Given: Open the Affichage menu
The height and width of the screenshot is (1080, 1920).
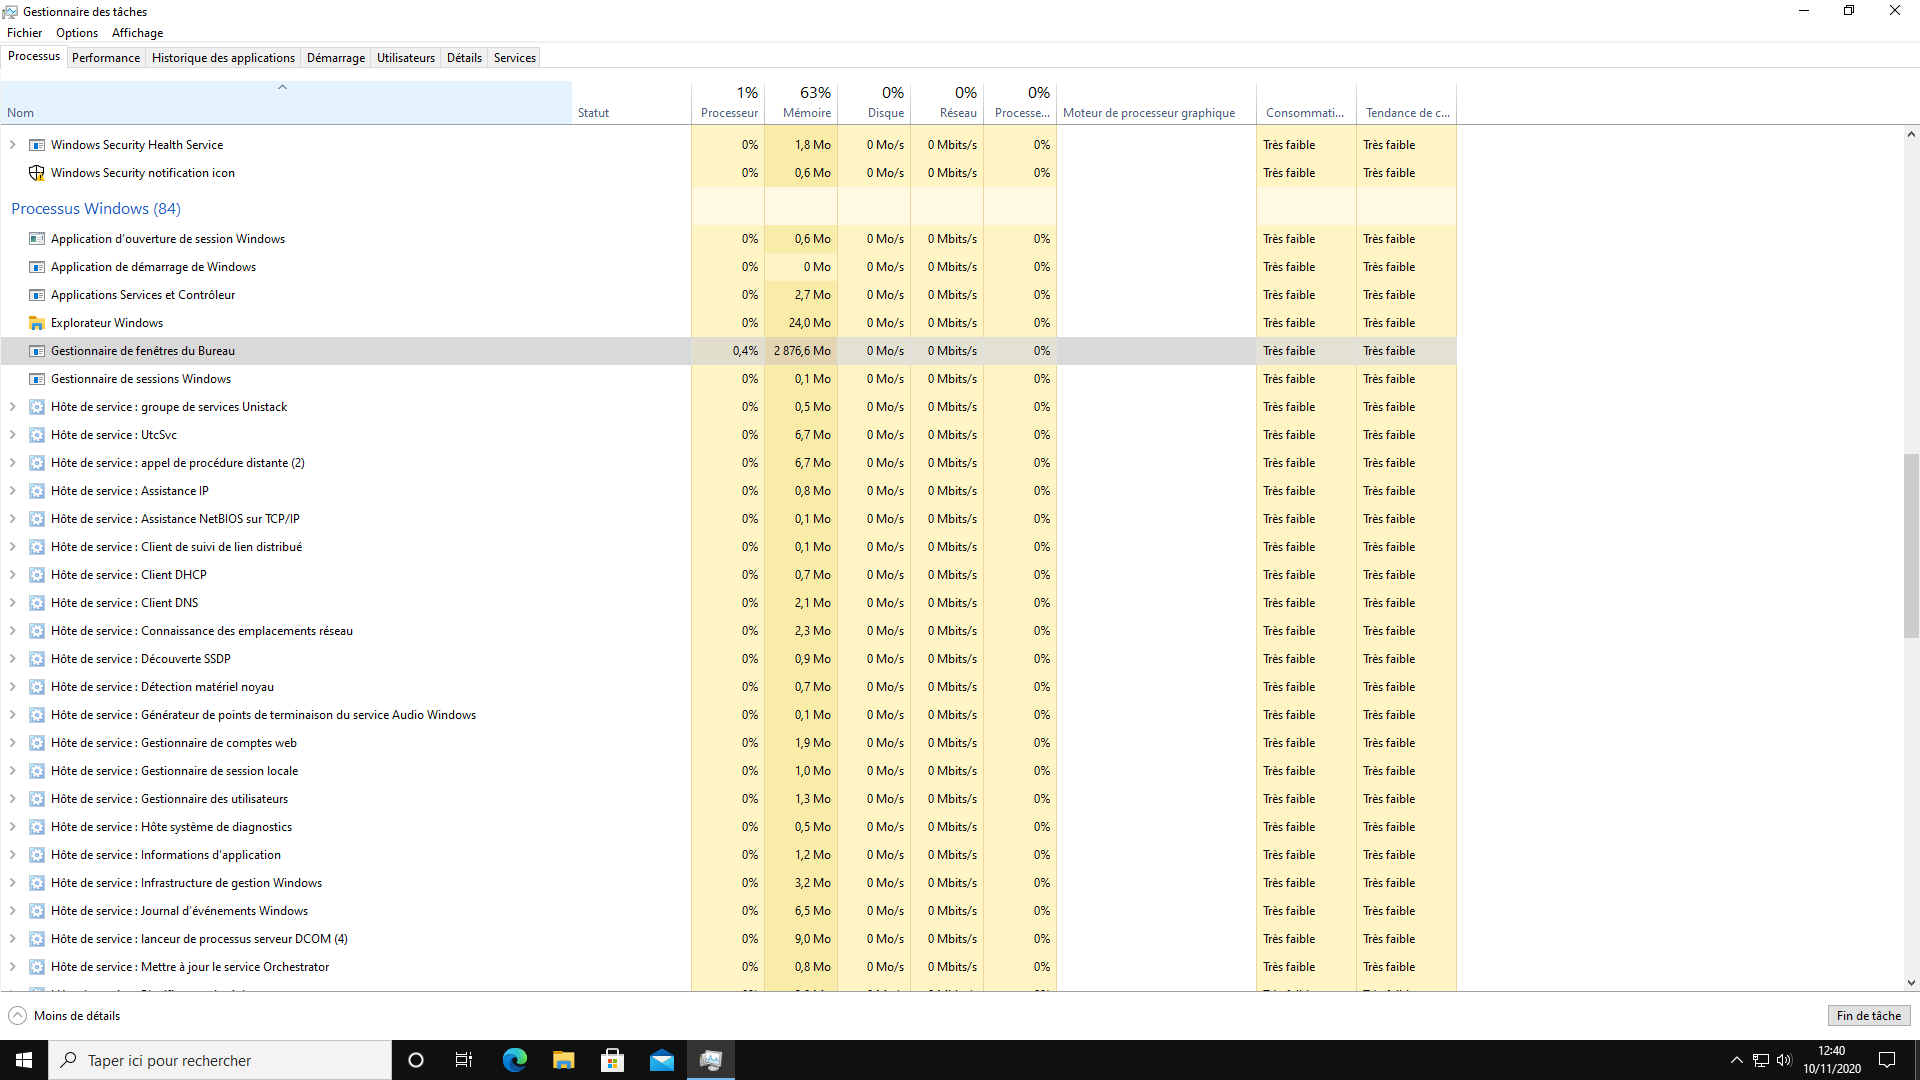Looking at the screenshot, I should [137, 33].
